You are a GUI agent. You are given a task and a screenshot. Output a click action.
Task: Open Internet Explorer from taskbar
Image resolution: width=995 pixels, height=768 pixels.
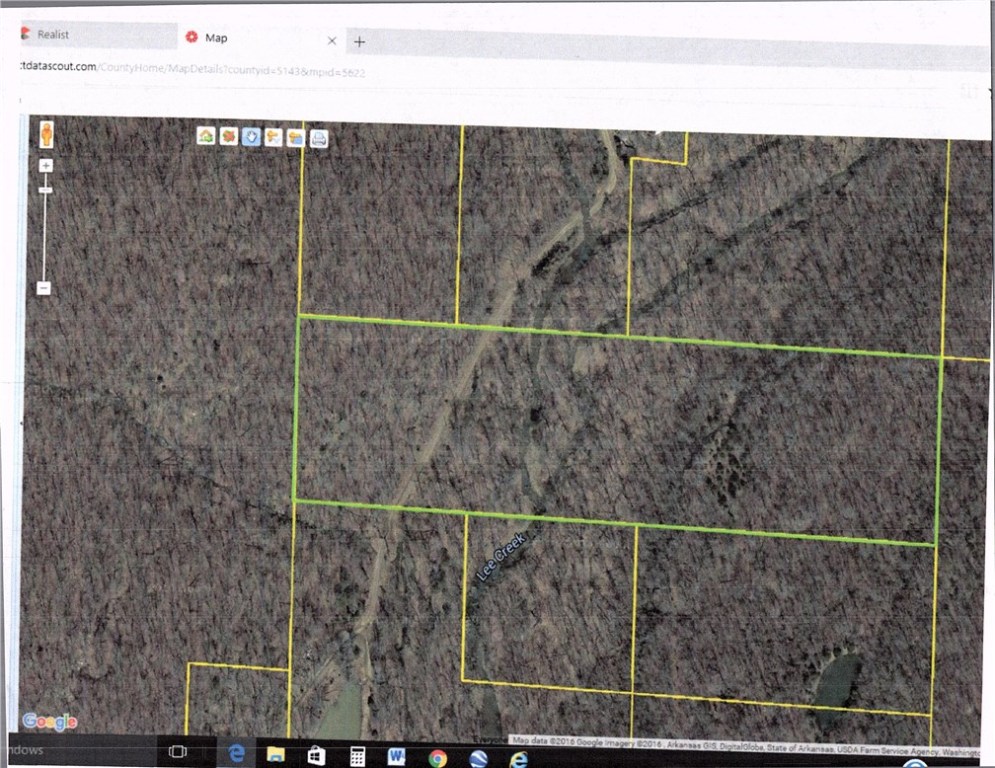[518, 759]
